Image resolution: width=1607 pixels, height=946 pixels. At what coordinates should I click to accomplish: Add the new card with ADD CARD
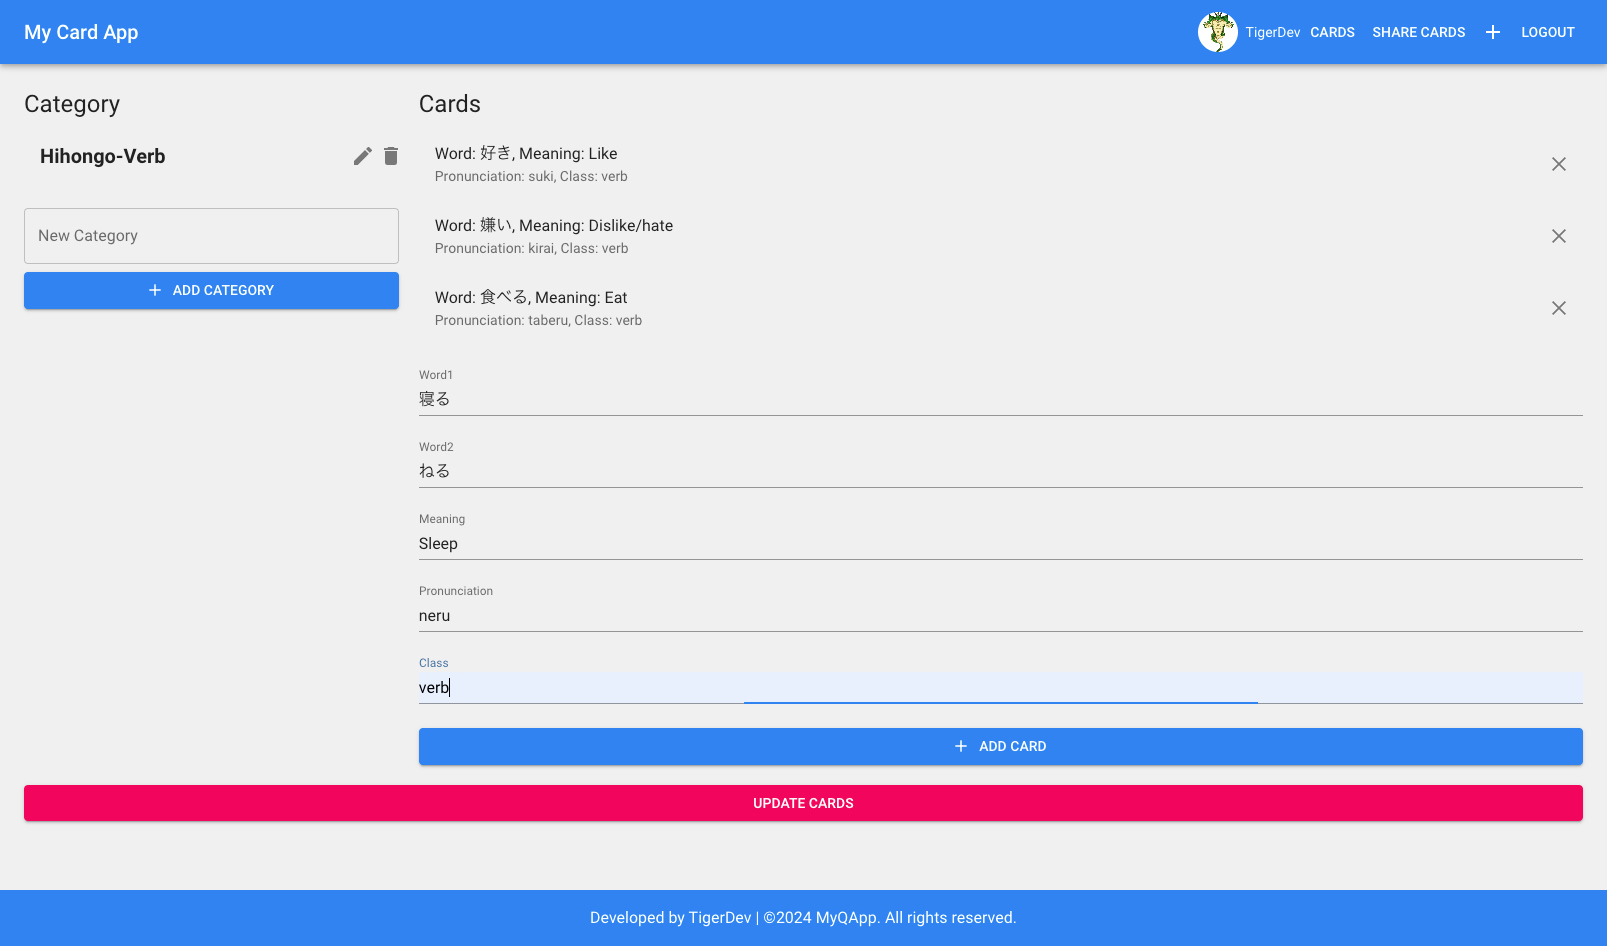coord(1000,746)
